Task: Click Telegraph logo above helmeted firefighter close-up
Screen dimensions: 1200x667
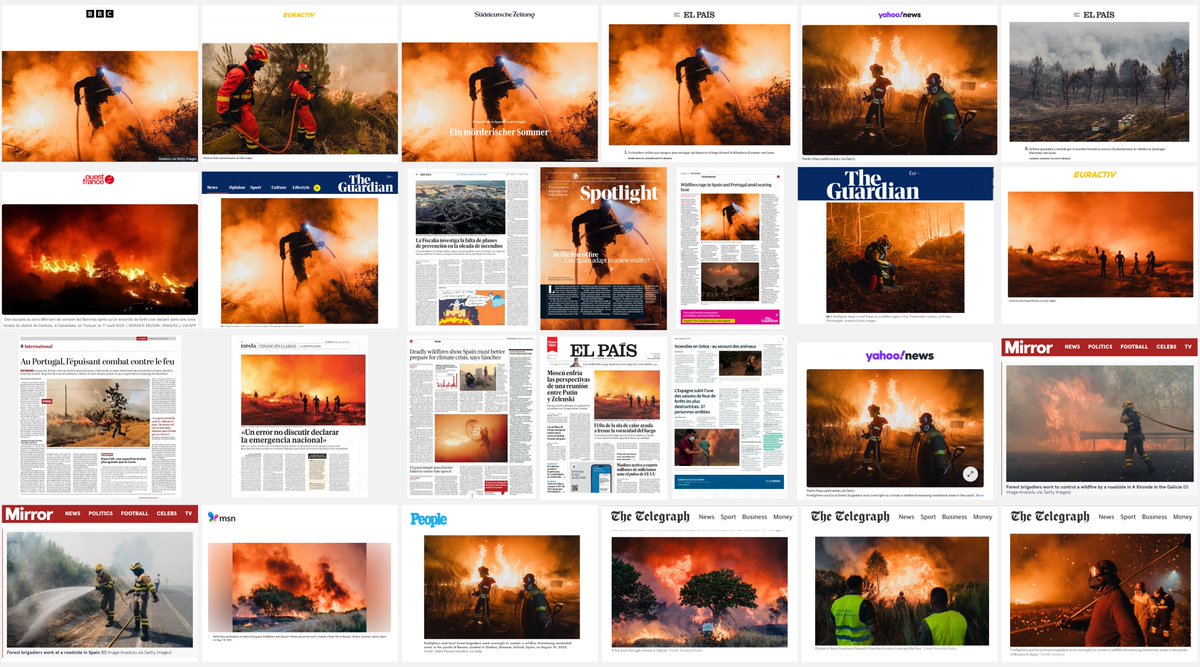Action: [1050, 517]
